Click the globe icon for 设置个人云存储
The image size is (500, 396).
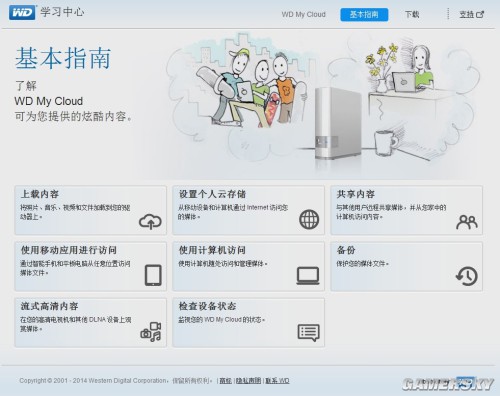[309, 219]
